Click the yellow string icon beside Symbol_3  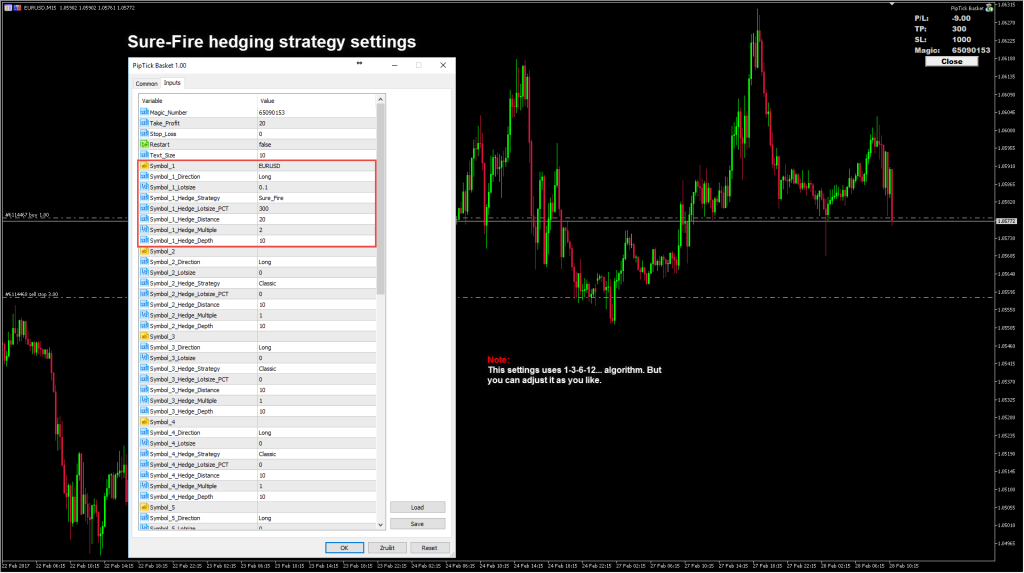144,336
